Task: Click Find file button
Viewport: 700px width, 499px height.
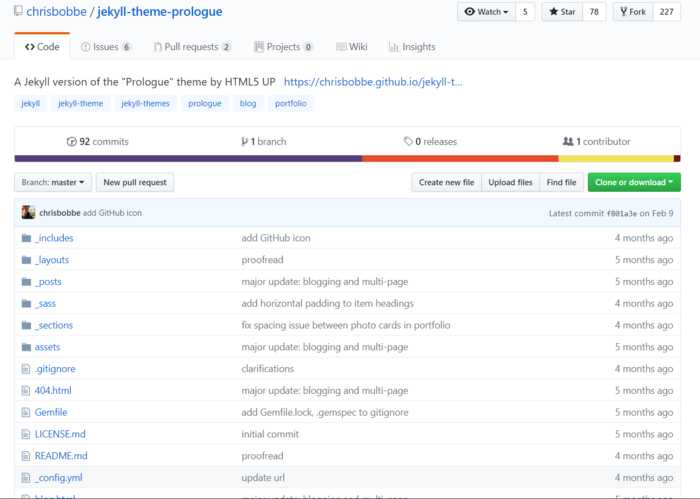Action: coord(562,183)
